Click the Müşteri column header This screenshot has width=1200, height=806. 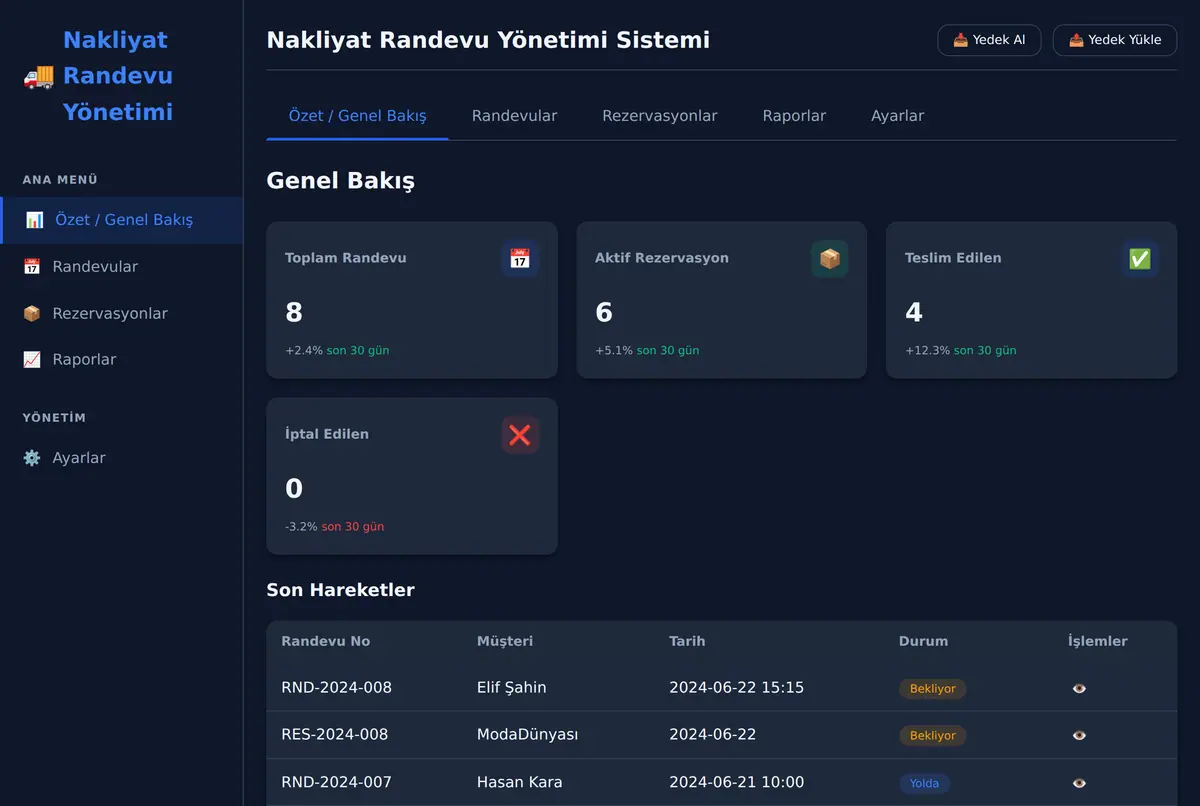pos(505,641)
